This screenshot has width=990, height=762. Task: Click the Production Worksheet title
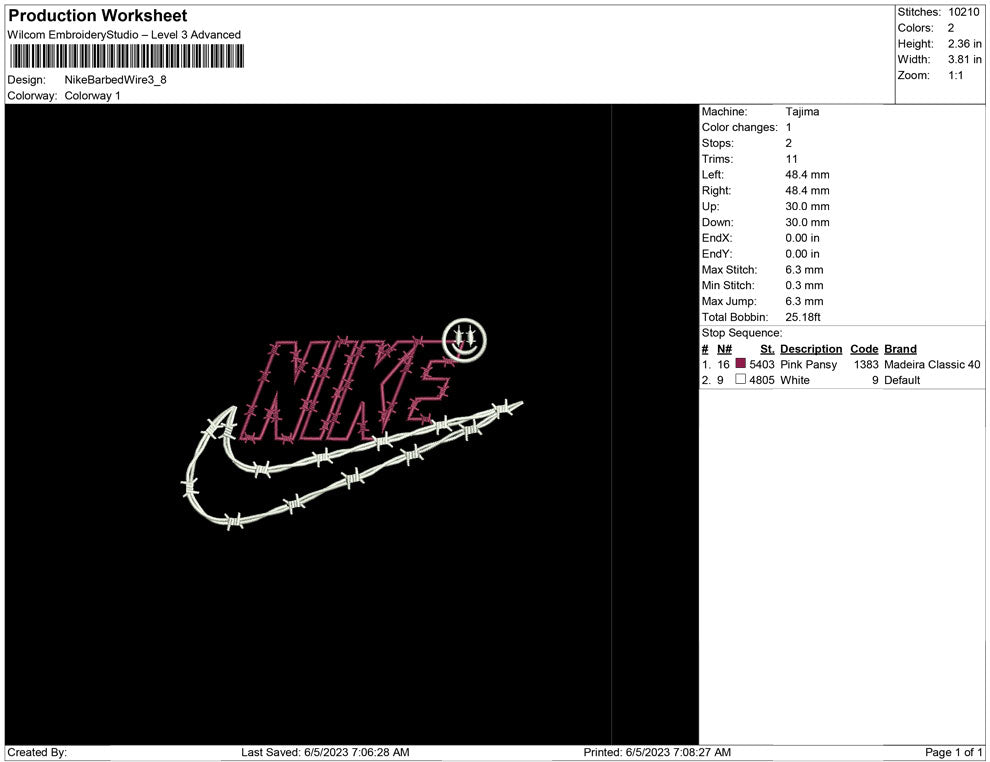98,16
